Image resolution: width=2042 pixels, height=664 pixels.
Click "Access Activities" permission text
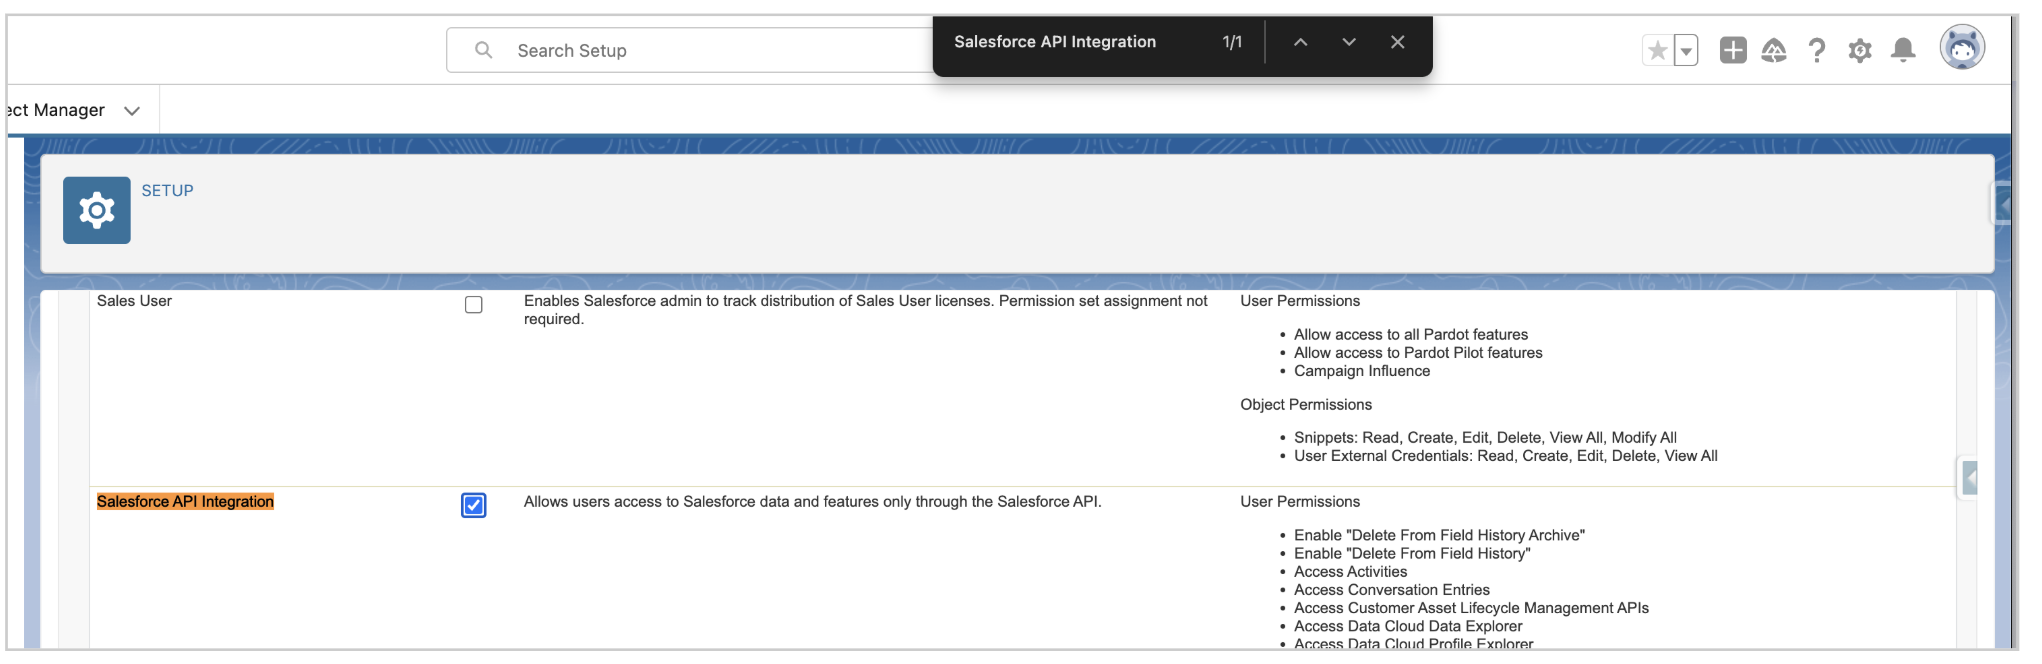click(1350, 572)
